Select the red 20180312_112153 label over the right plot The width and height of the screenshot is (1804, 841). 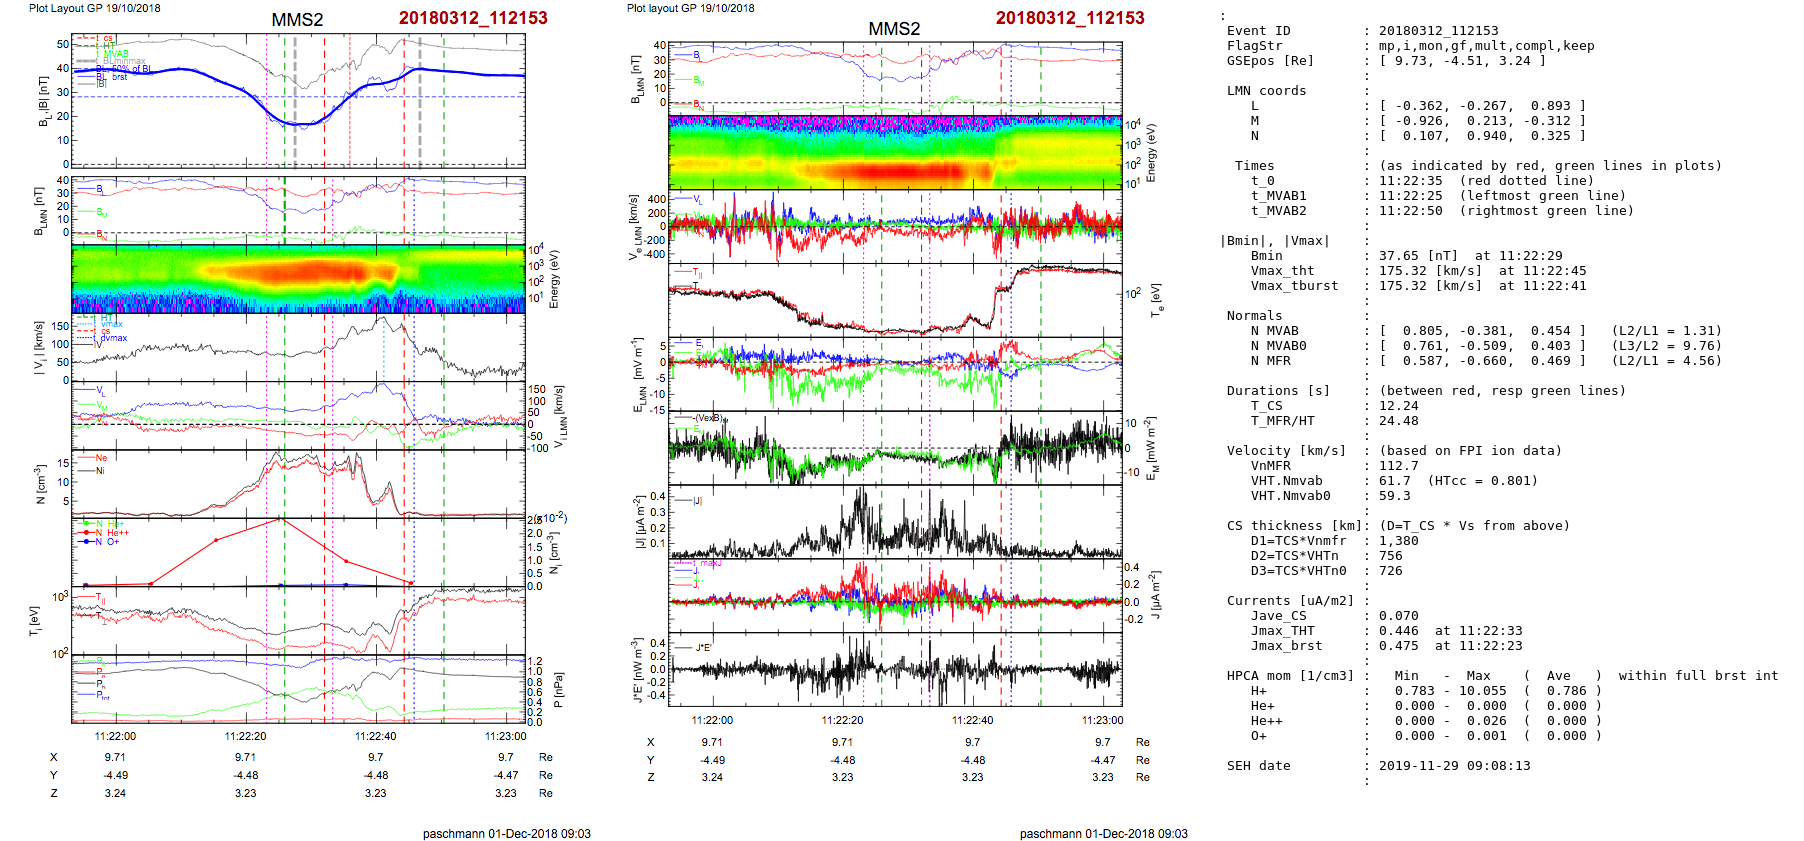1070,18
